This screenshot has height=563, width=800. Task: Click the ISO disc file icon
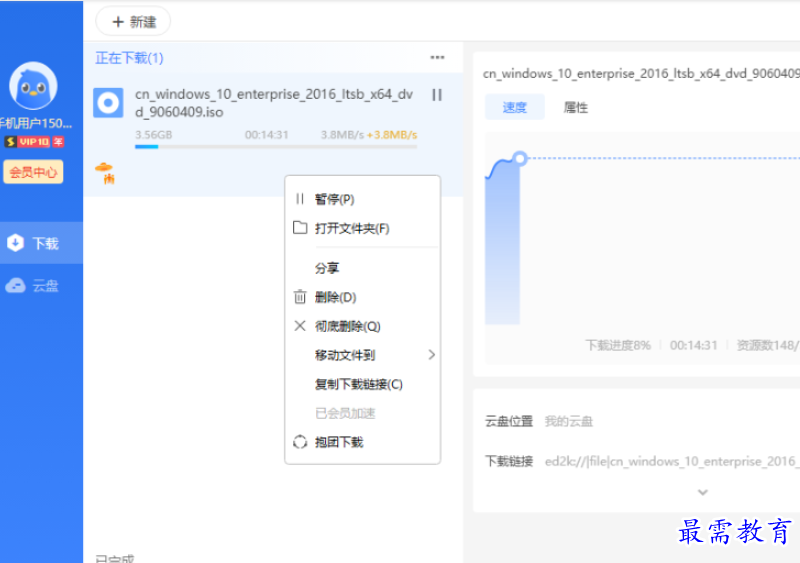(x=108, y=103)
